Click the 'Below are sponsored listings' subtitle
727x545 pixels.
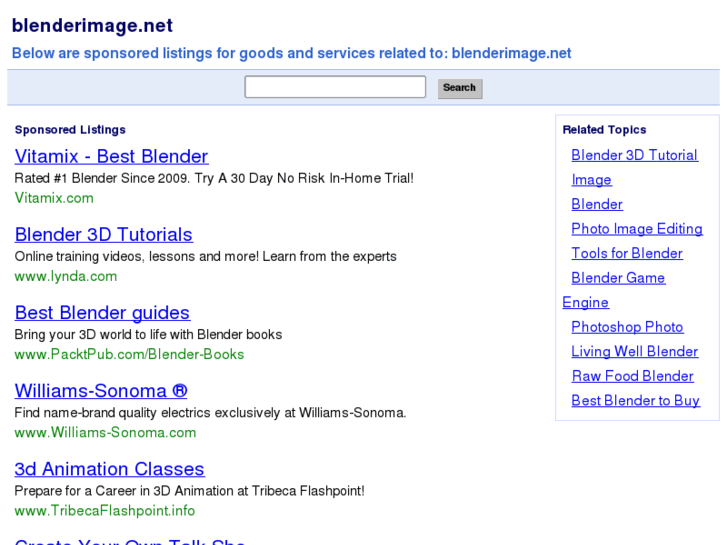pos(291,53)
